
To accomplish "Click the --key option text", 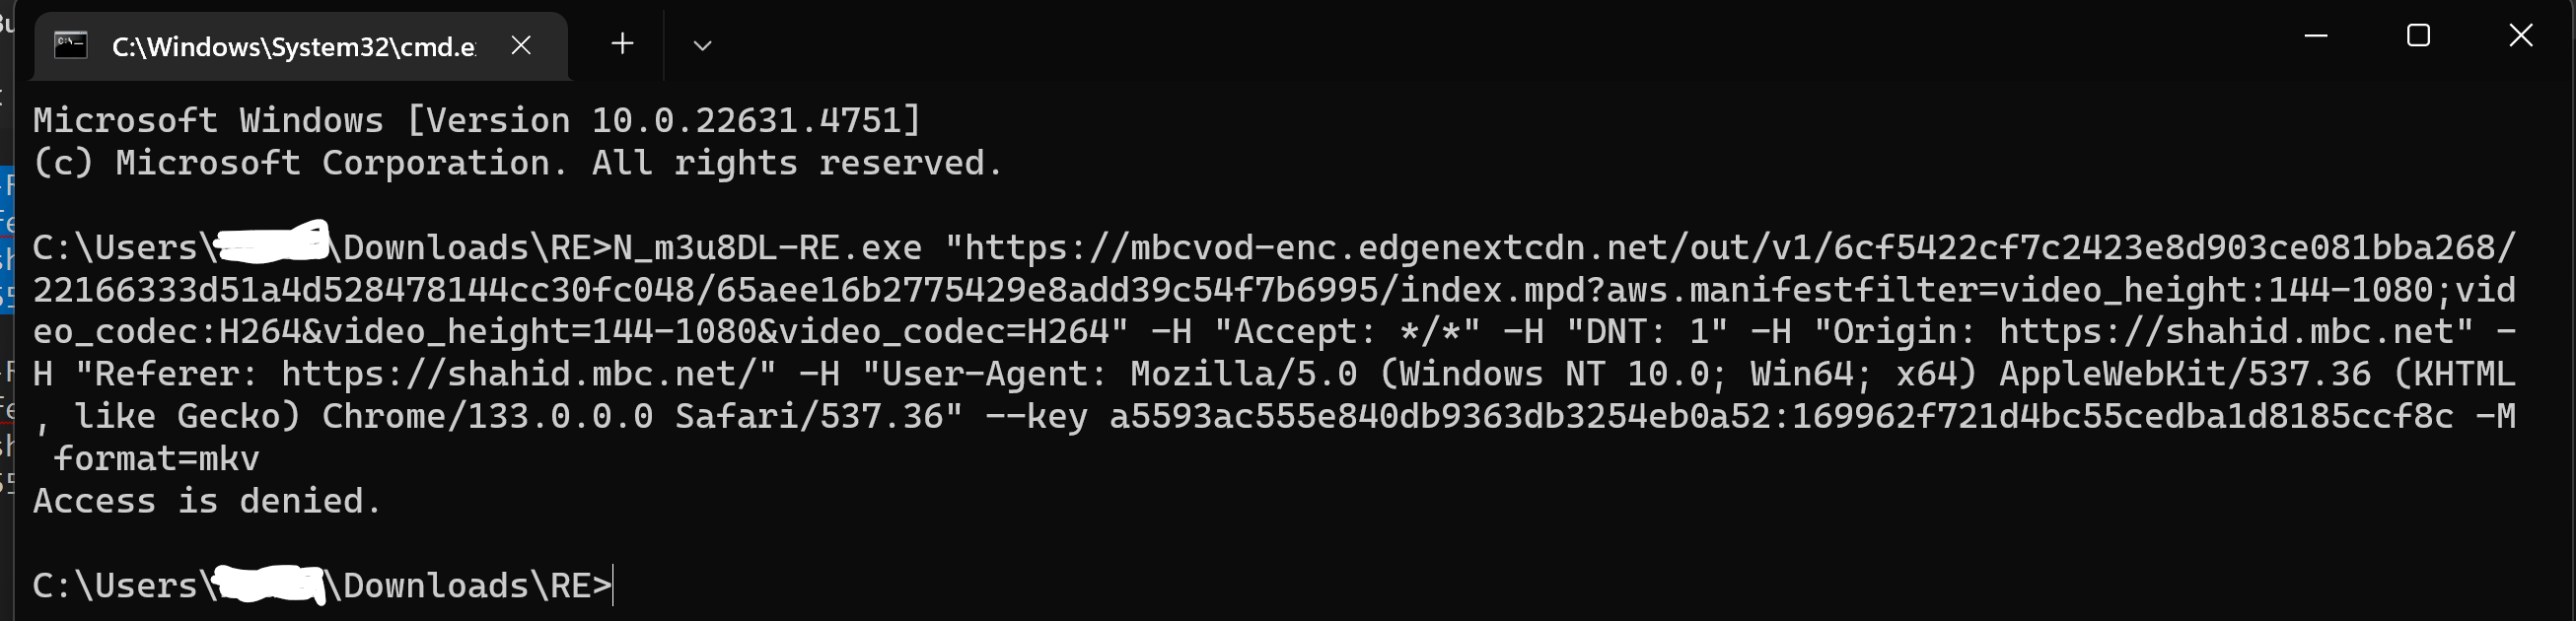I will pyautogui.click(x=1036, y=416).
